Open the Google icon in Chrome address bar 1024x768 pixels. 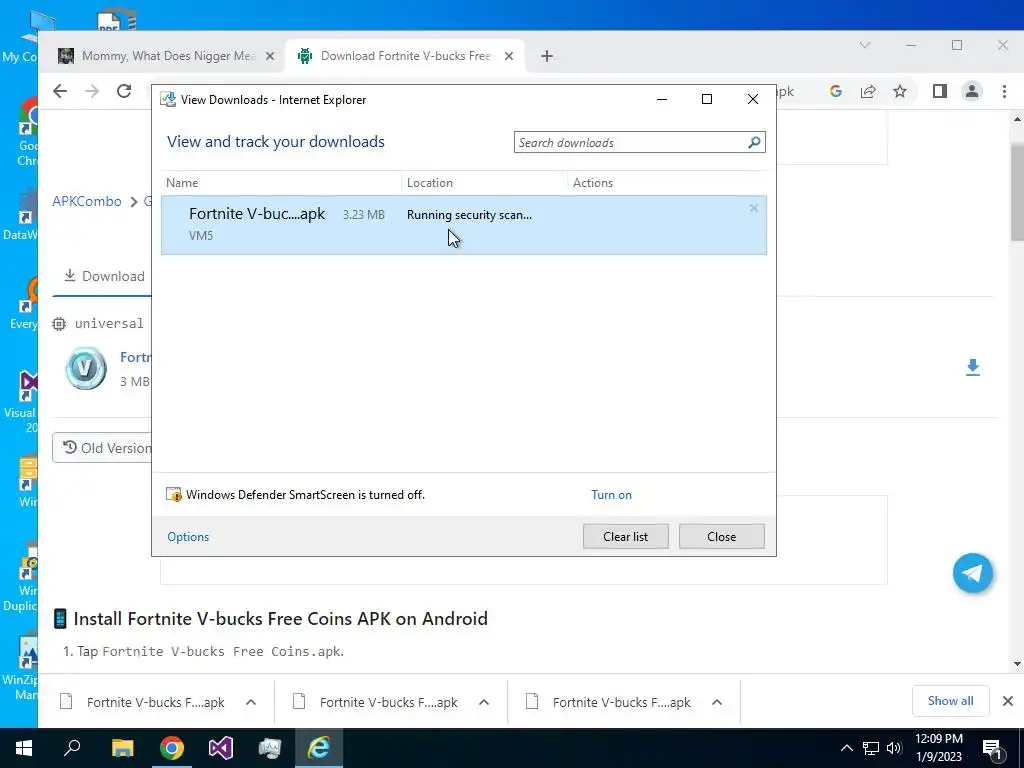point(835,91)
